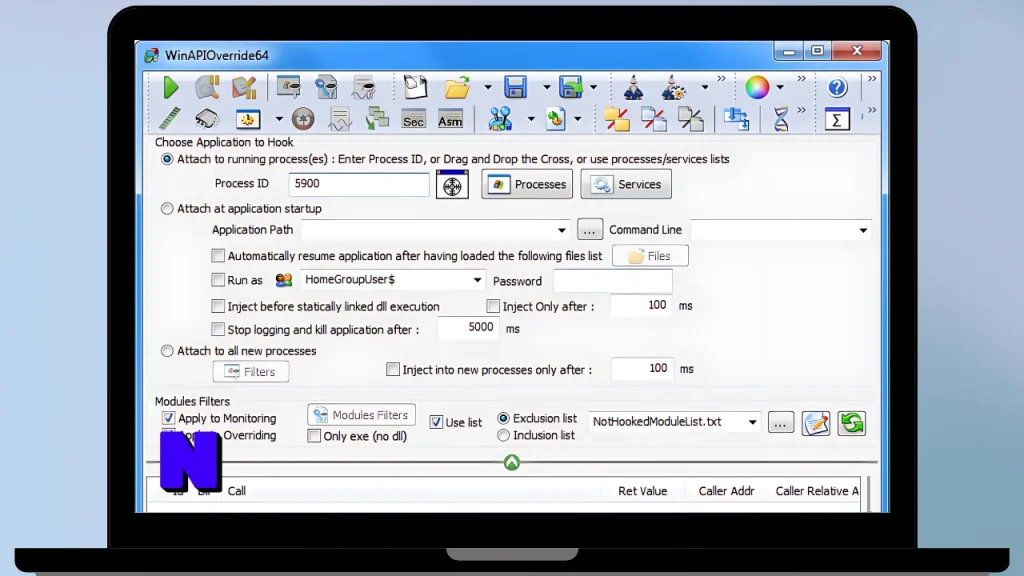Click the blue help question mark icon
The width and height of the screenshot is (1024, 576).
click(x=837, y=88)
